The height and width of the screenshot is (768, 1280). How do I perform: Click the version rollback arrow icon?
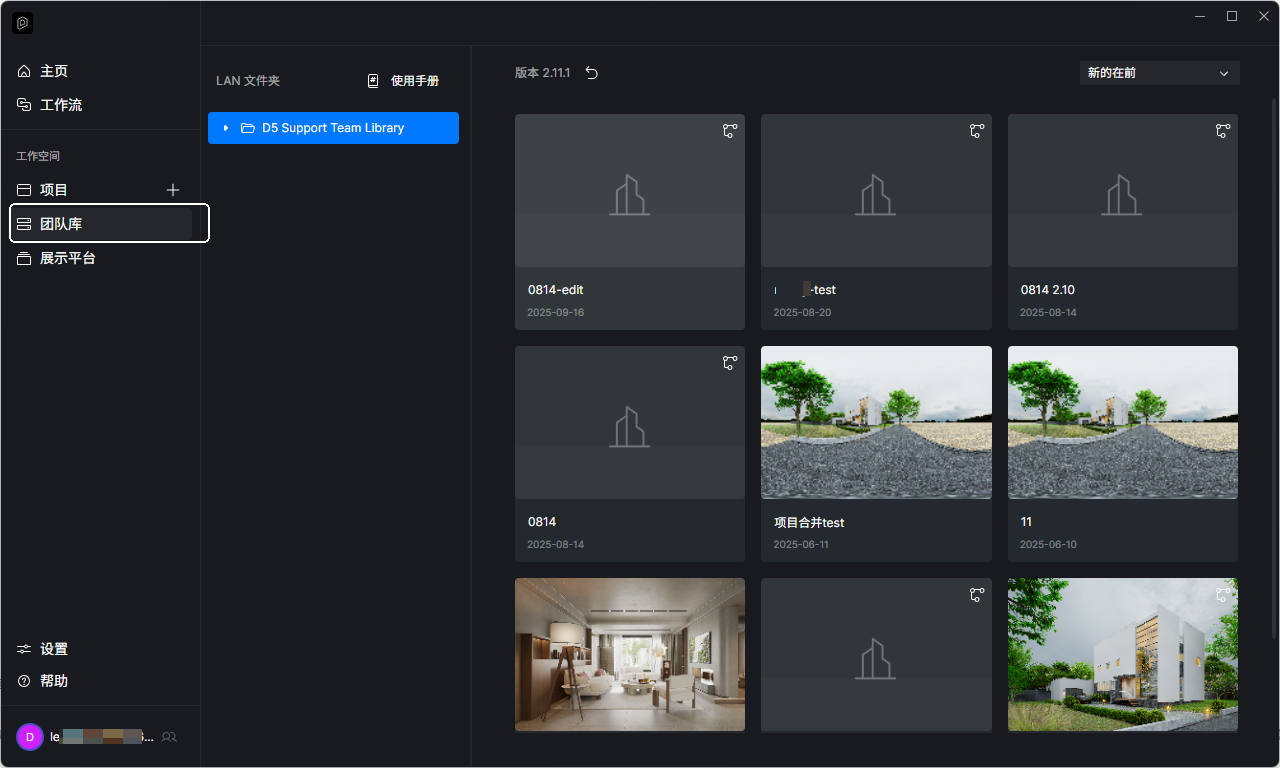tap(592, 73)
